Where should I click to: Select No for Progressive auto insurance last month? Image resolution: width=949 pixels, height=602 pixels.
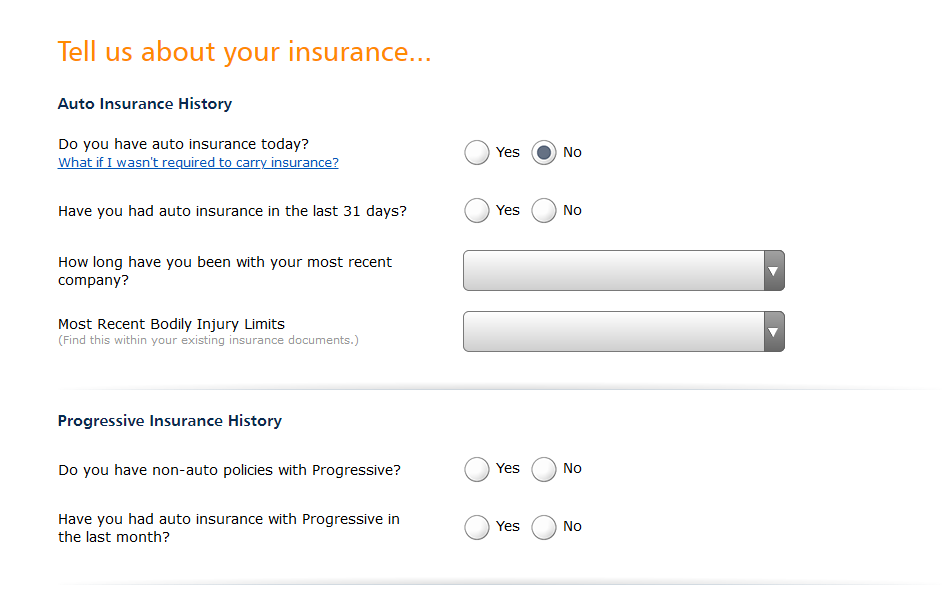pos(543,527)
